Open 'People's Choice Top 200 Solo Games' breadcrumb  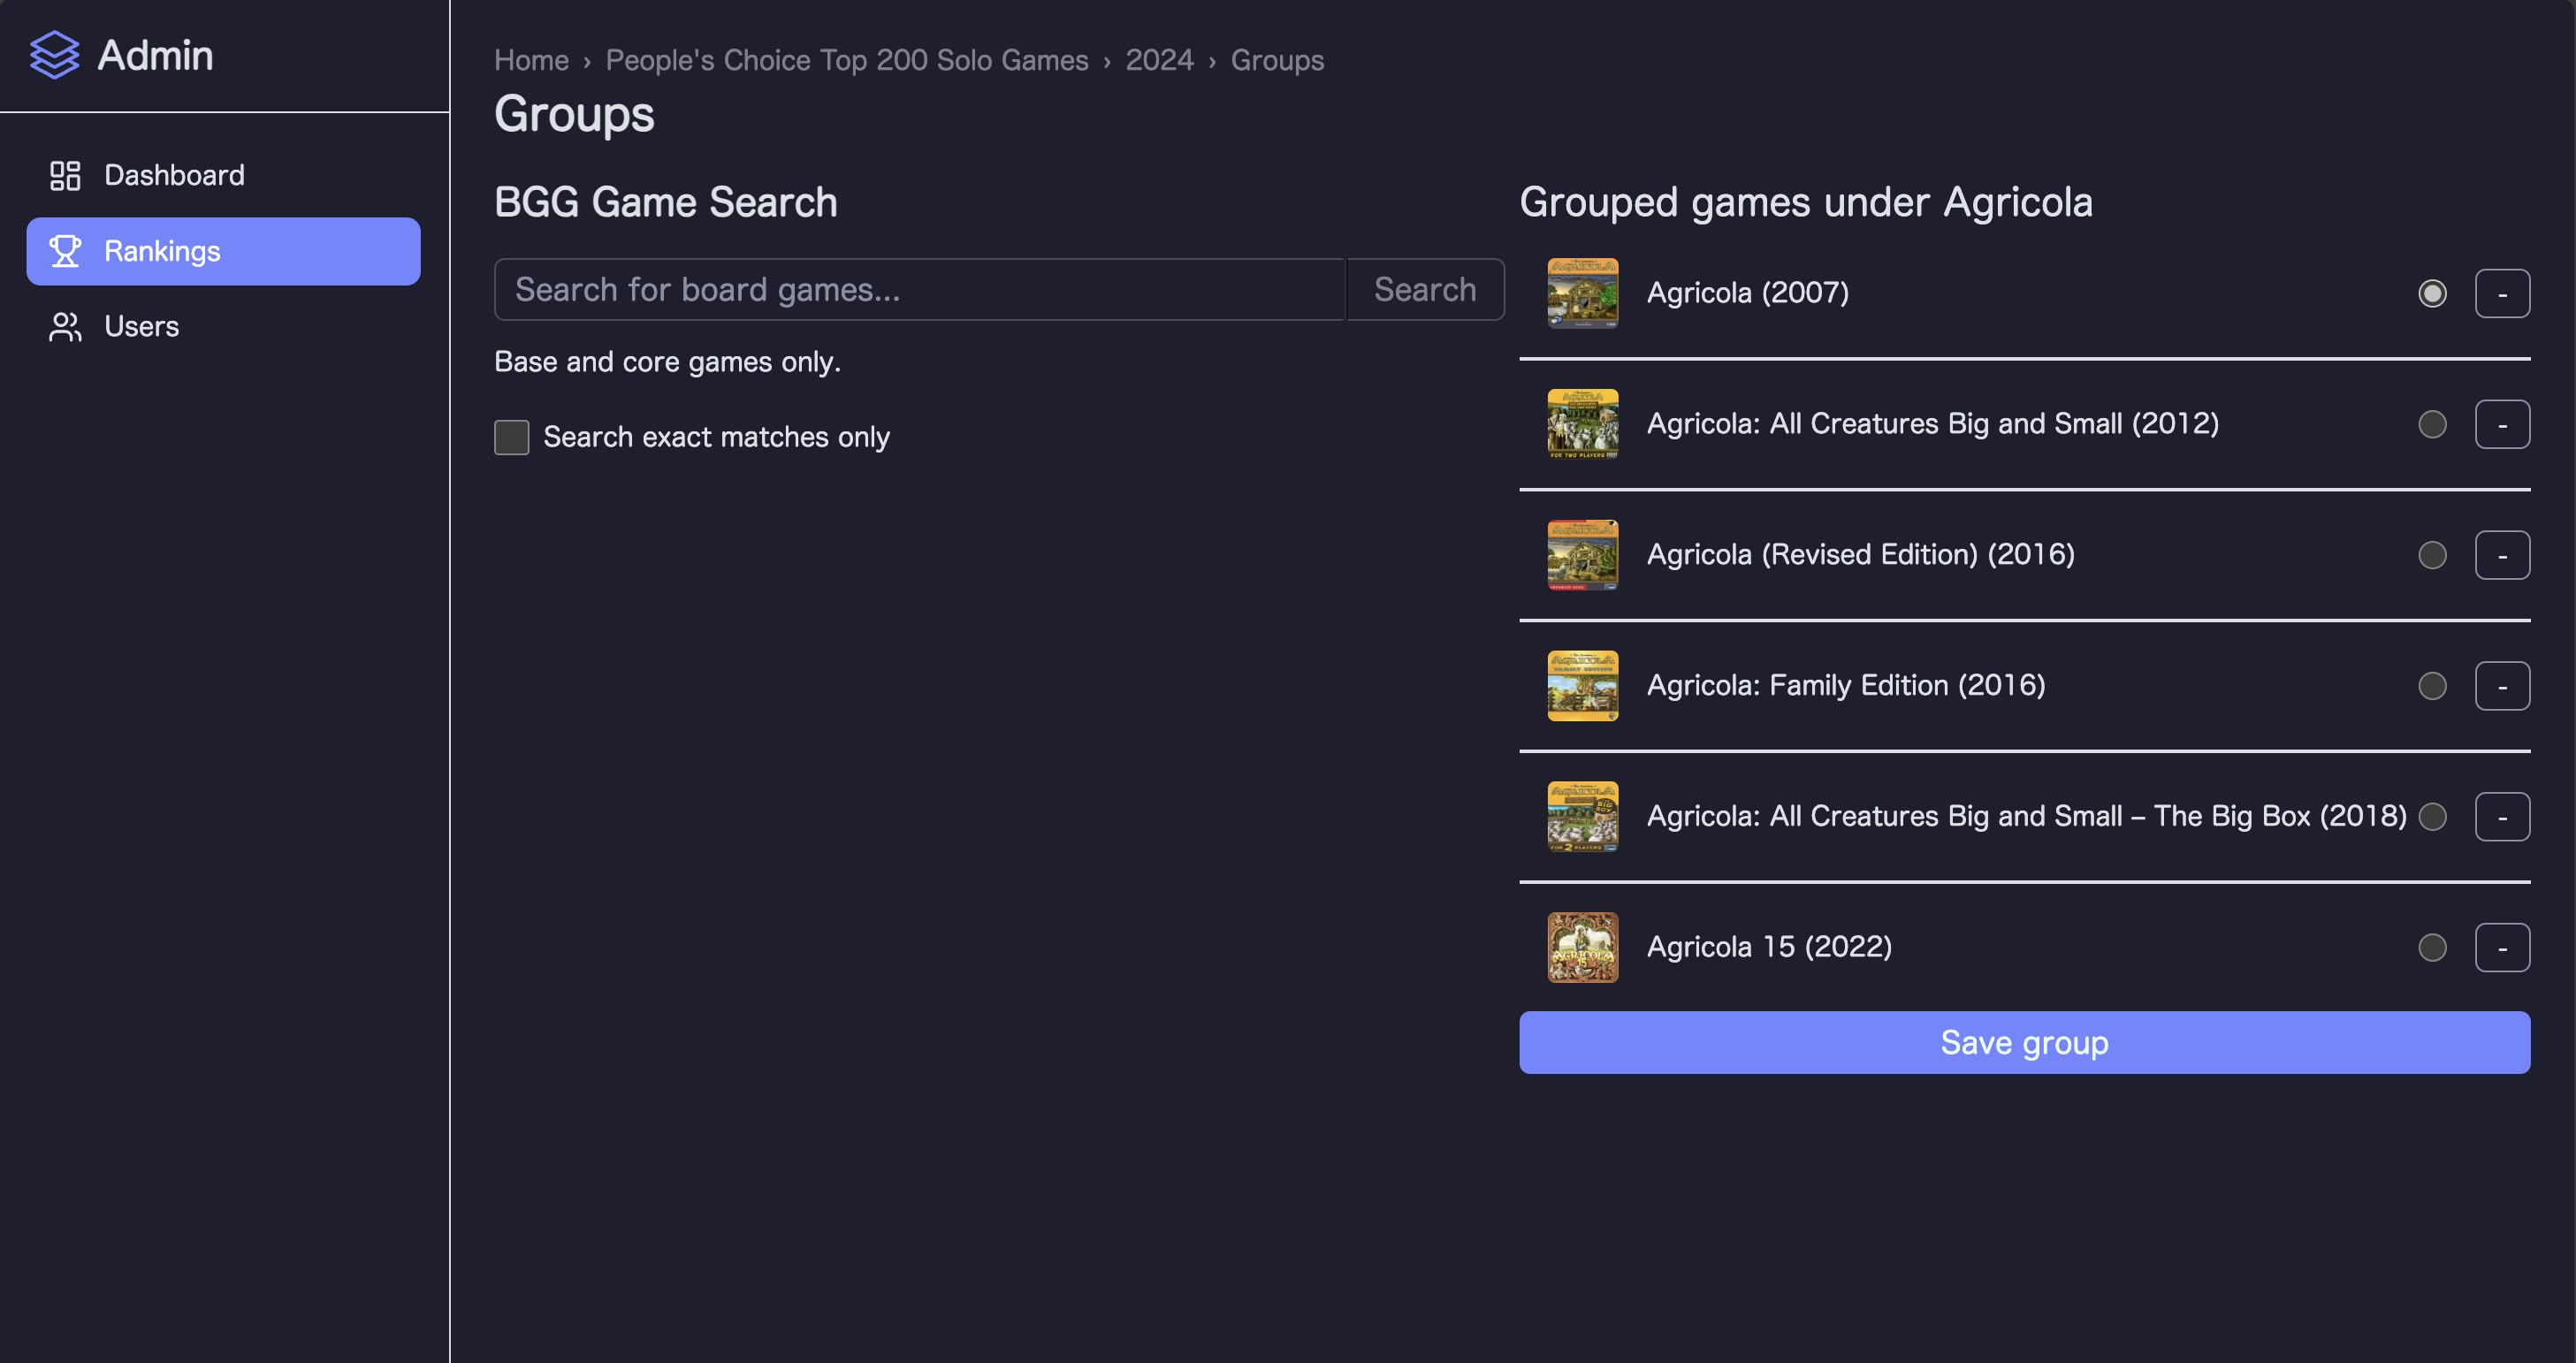[846, 60]
